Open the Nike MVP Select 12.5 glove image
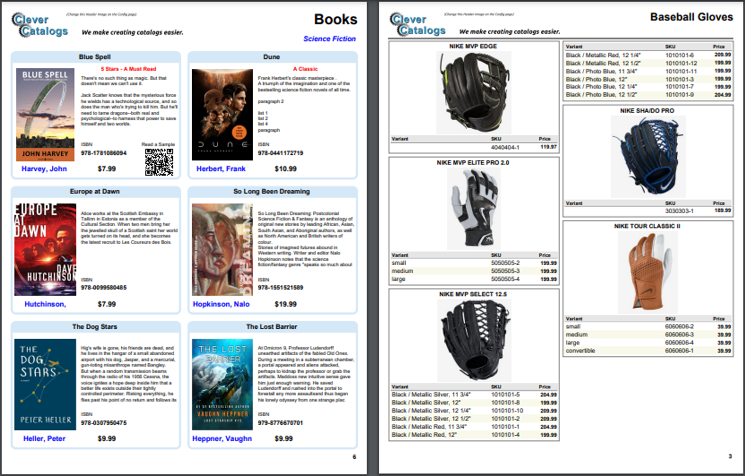This screenshot has width=746, height=476. coord(474,340)
